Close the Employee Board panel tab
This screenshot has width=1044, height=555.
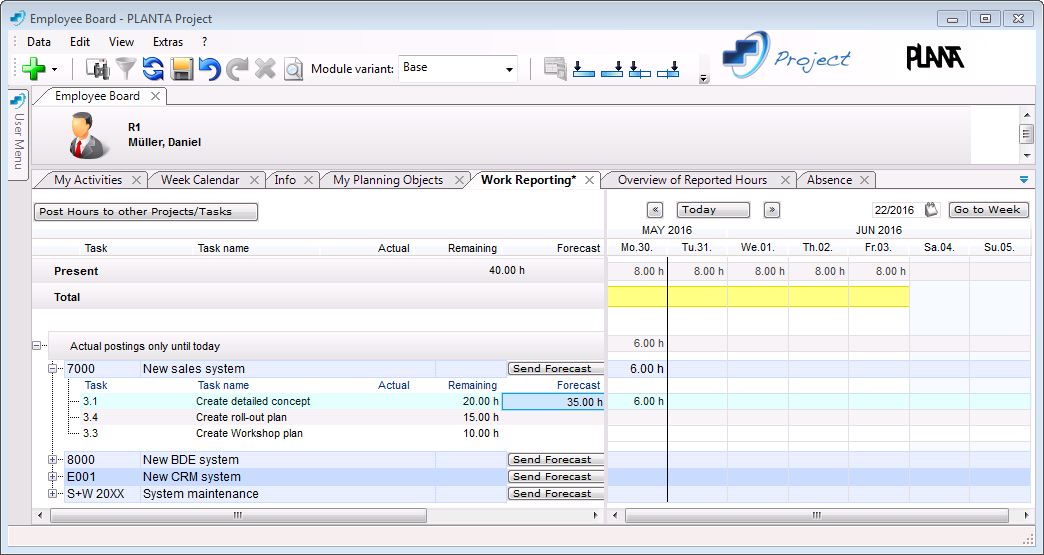point(155,96)
